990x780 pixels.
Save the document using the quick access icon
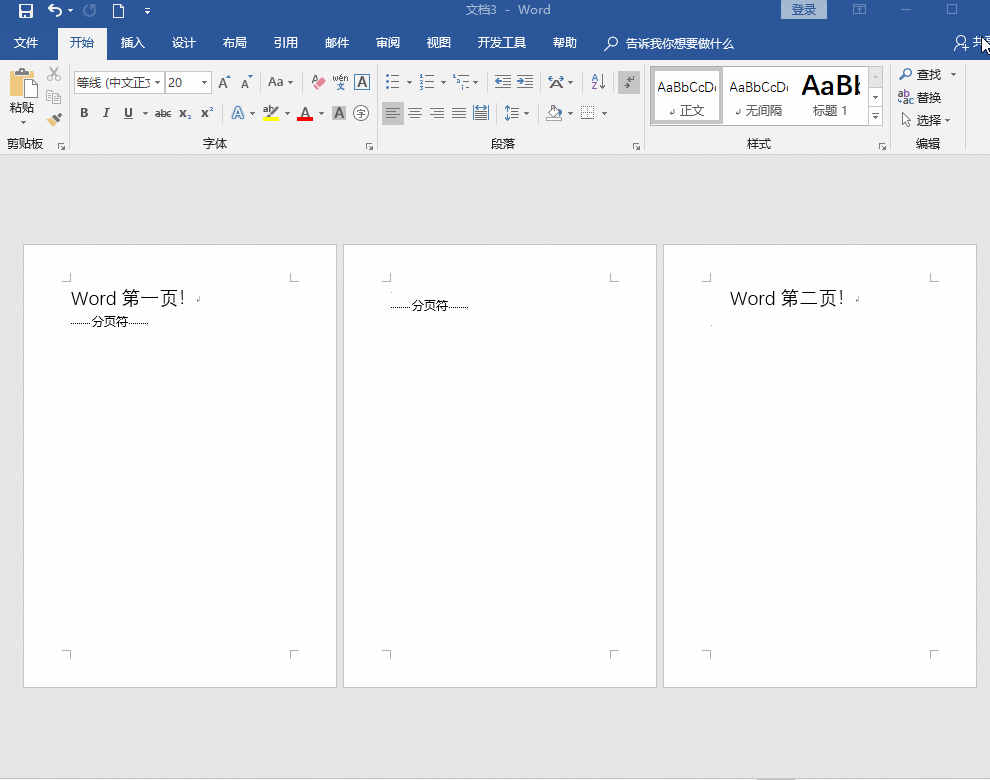[x=26, y=11]
